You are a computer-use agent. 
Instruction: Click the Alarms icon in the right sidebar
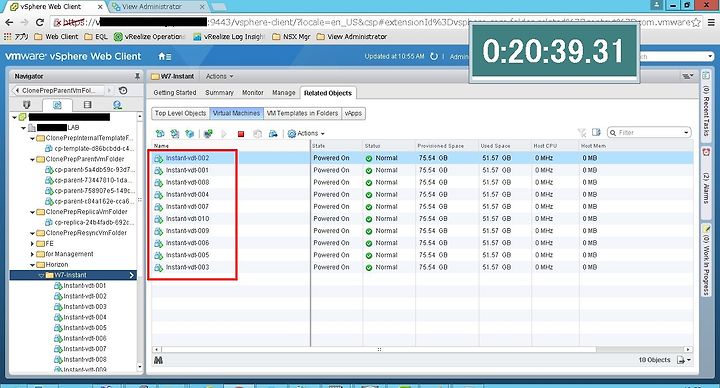coord(706,152)
